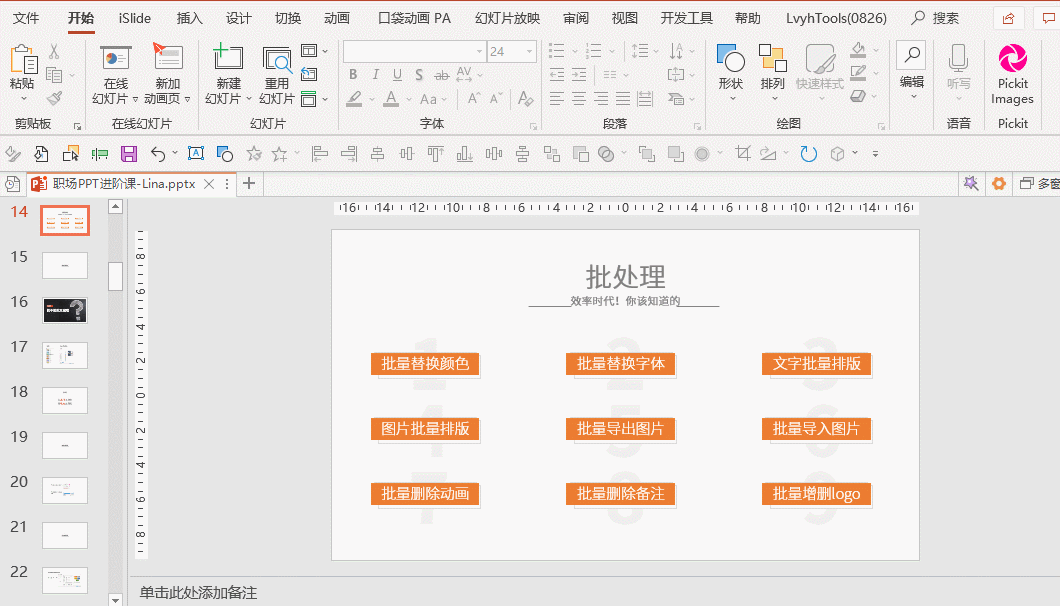Open the font size dropdown
1060x606 pixels.
[x=528, y=51]
